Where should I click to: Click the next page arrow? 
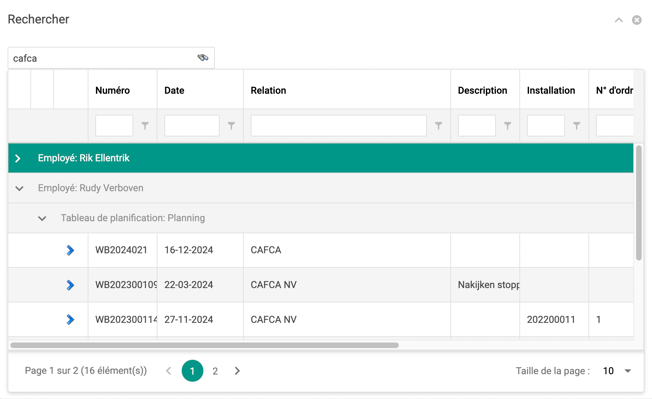tap(237, 371)
